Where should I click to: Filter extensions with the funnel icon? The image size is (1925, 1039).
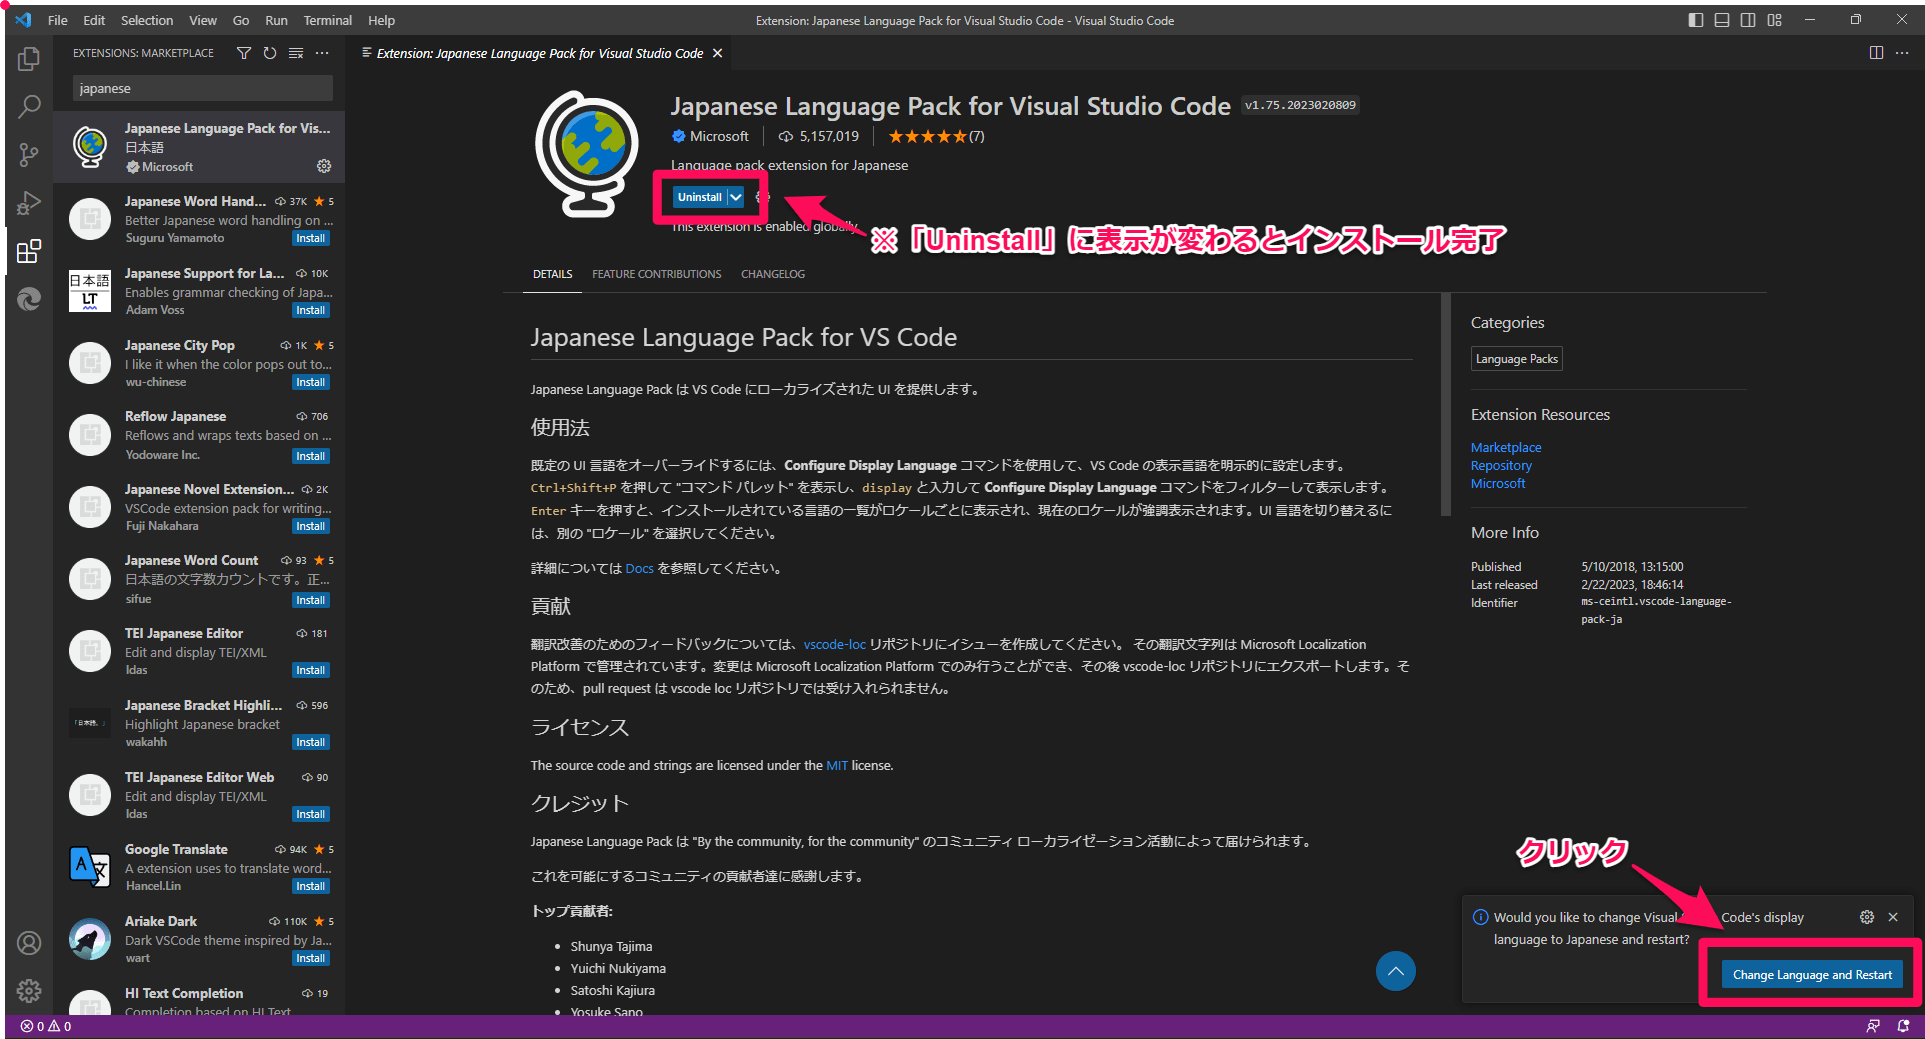(244, 53)
